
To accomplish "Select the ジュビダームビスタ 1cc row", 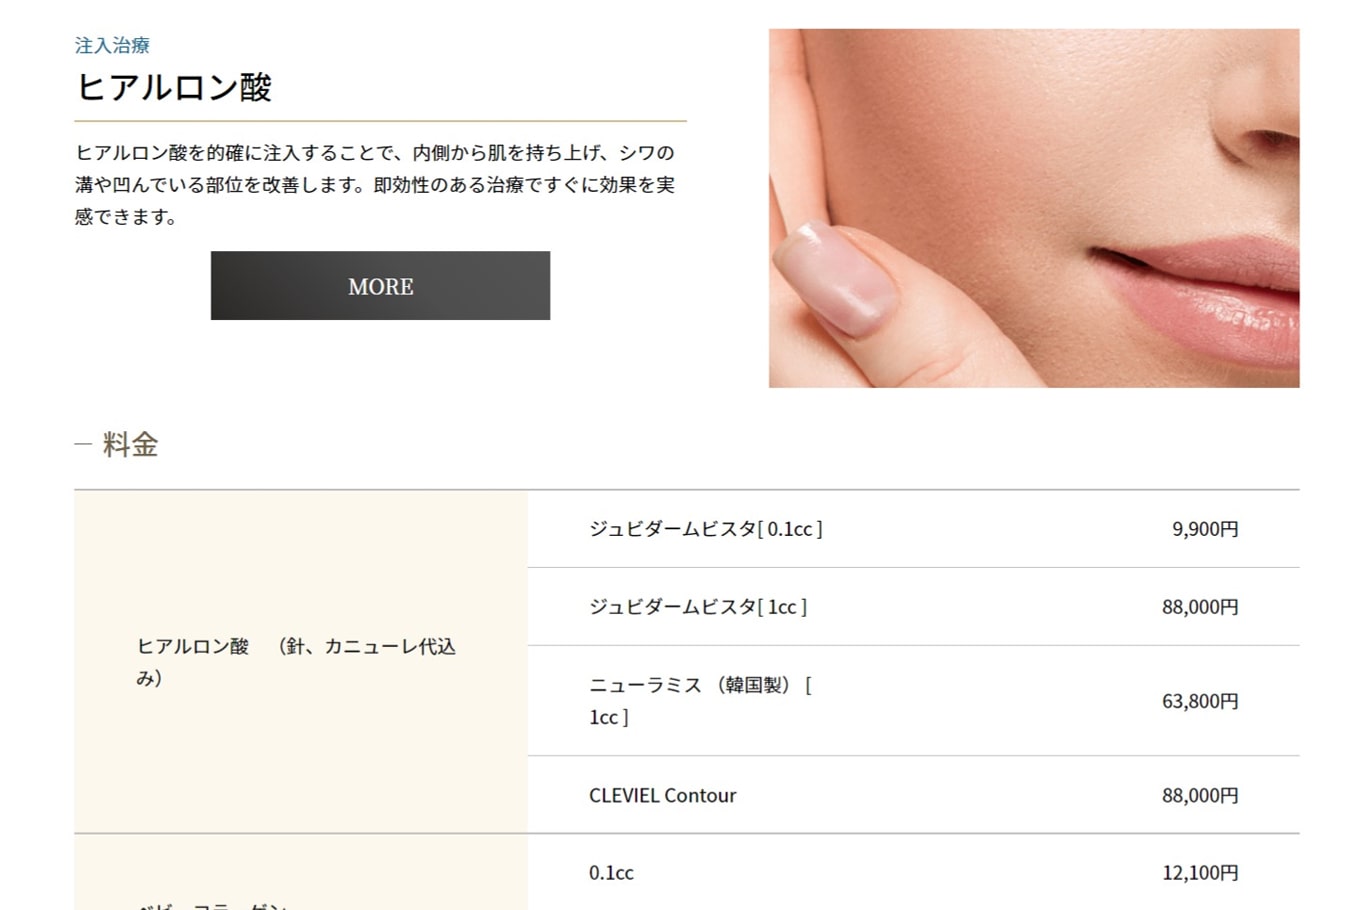I will point(914,607).
